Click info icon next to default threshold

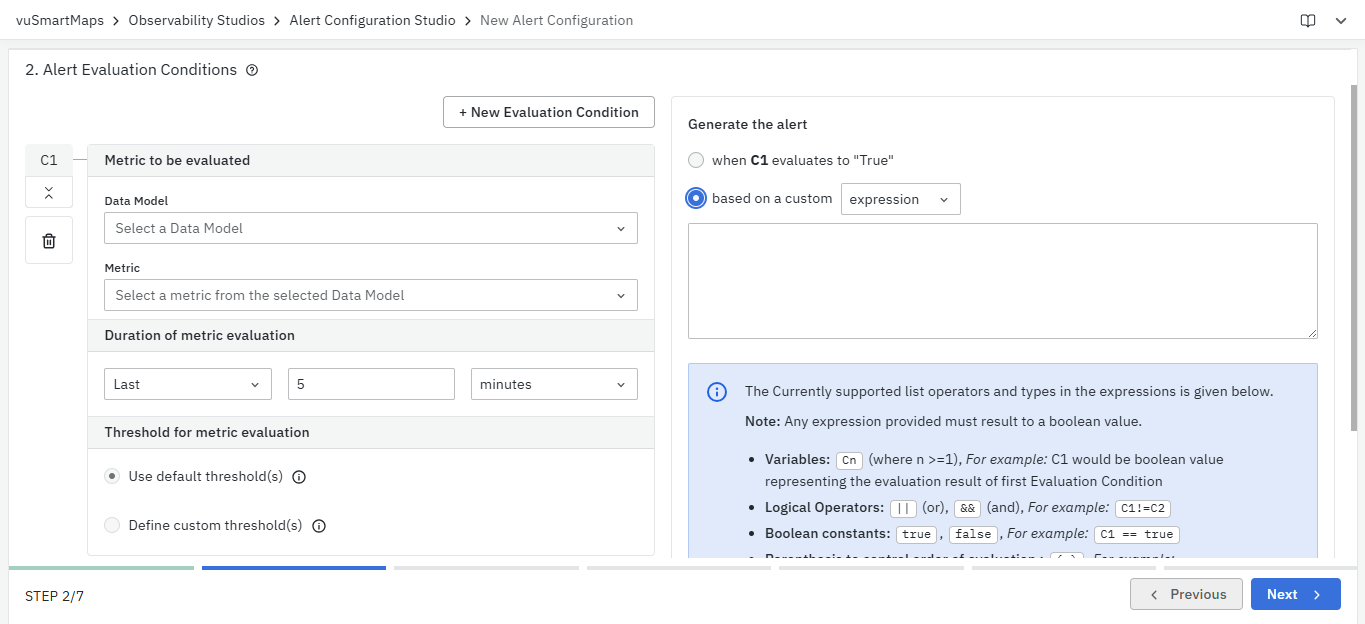299,477
